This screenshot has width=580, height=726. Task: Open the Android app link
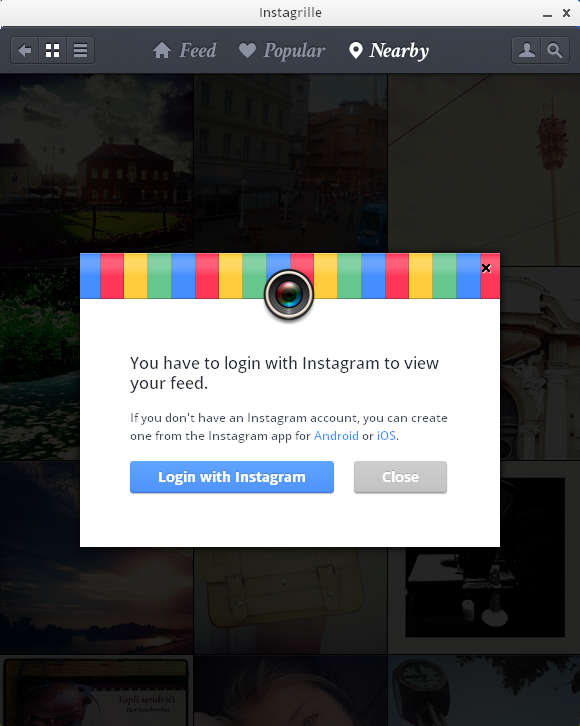336,436
